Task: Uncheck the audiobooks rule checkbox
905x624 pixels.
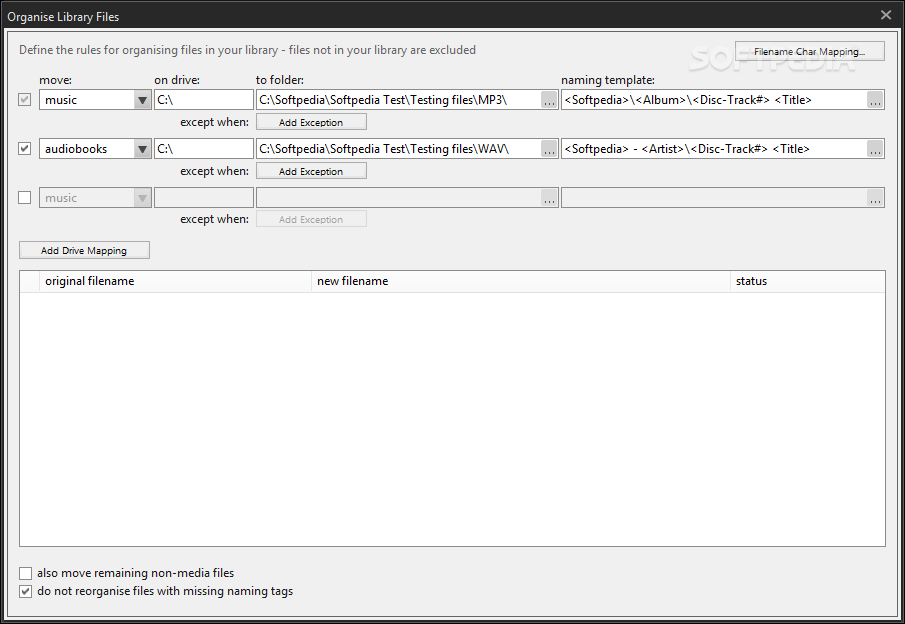Action: [x=24, y=148]
